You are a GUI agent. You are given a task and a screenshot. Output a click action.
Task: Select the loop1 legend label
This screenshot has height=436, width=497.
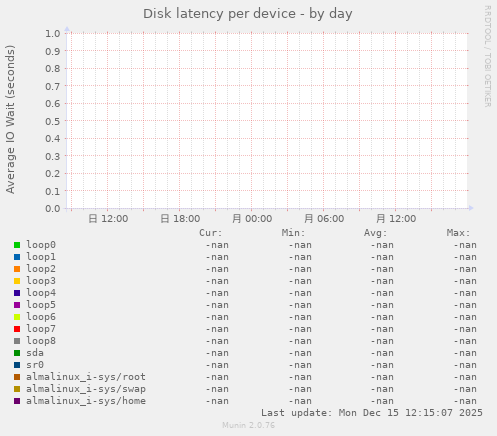(41, 257)
